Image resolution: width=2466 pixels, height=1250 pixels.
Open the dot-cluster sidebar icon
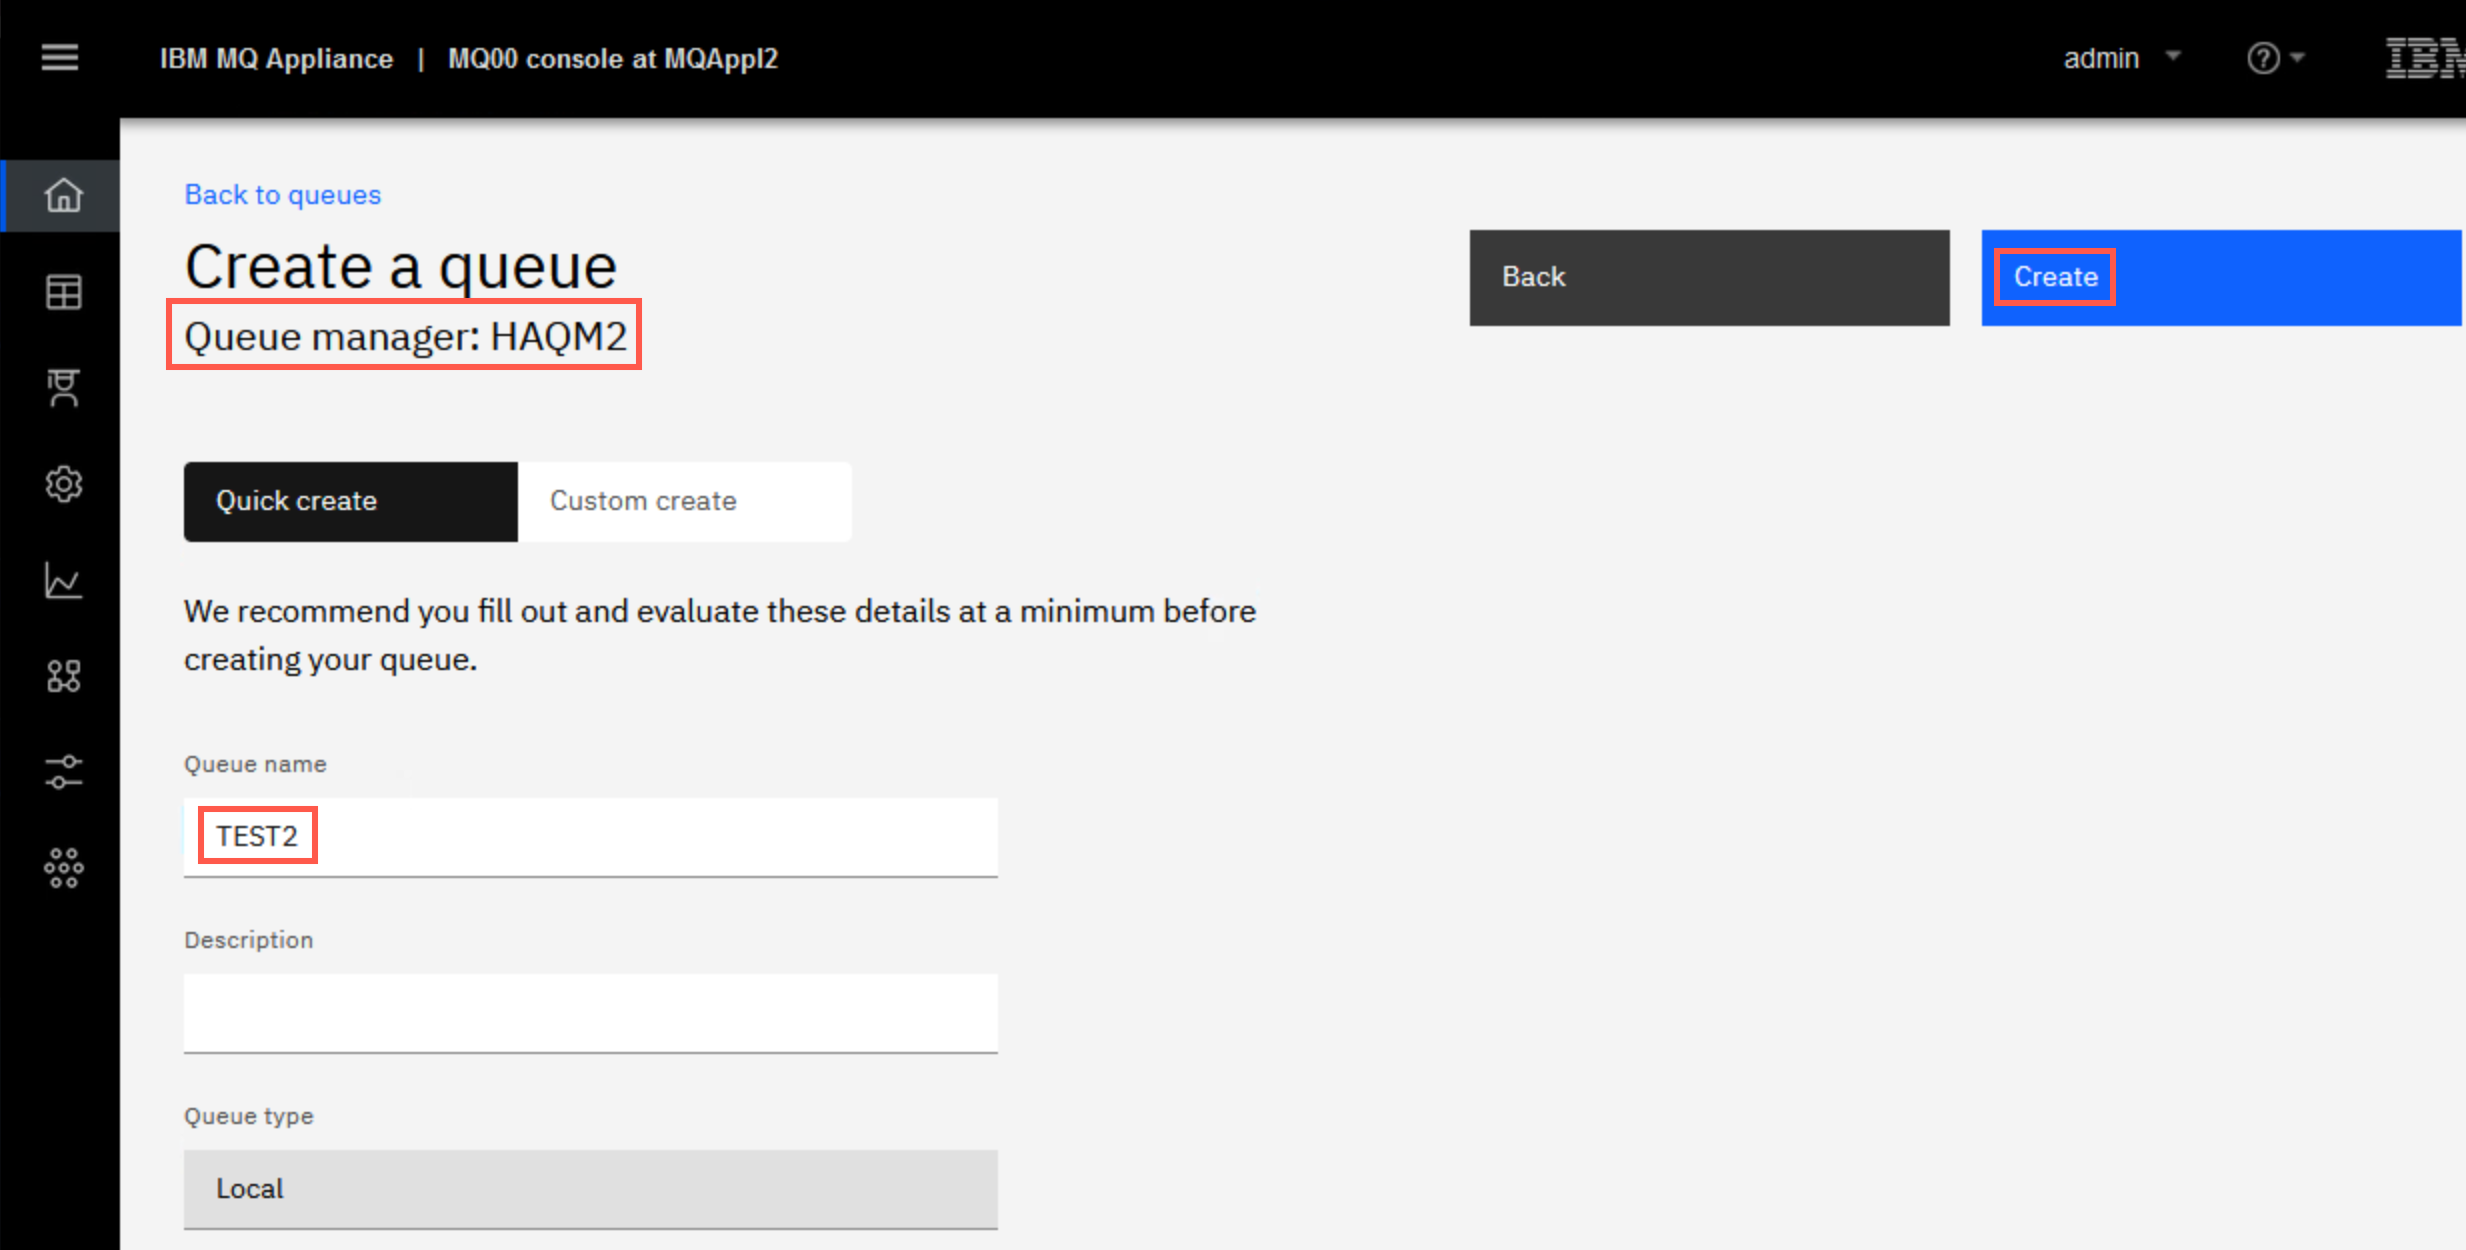(x=63, y=868)
